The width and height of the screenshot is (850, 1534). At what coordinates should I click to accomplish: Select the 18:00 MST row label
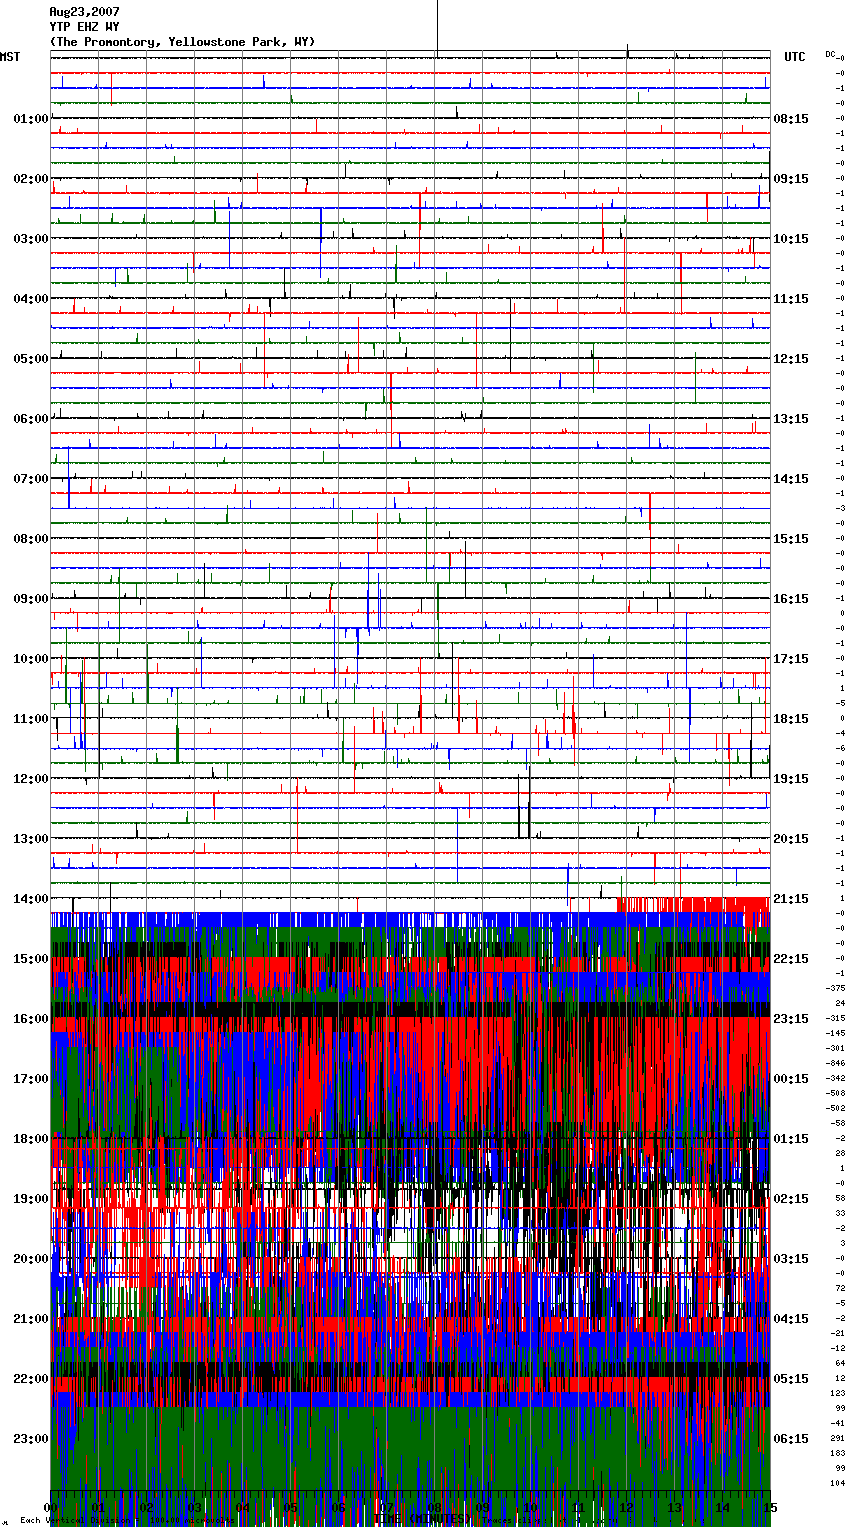(30, 1139)
